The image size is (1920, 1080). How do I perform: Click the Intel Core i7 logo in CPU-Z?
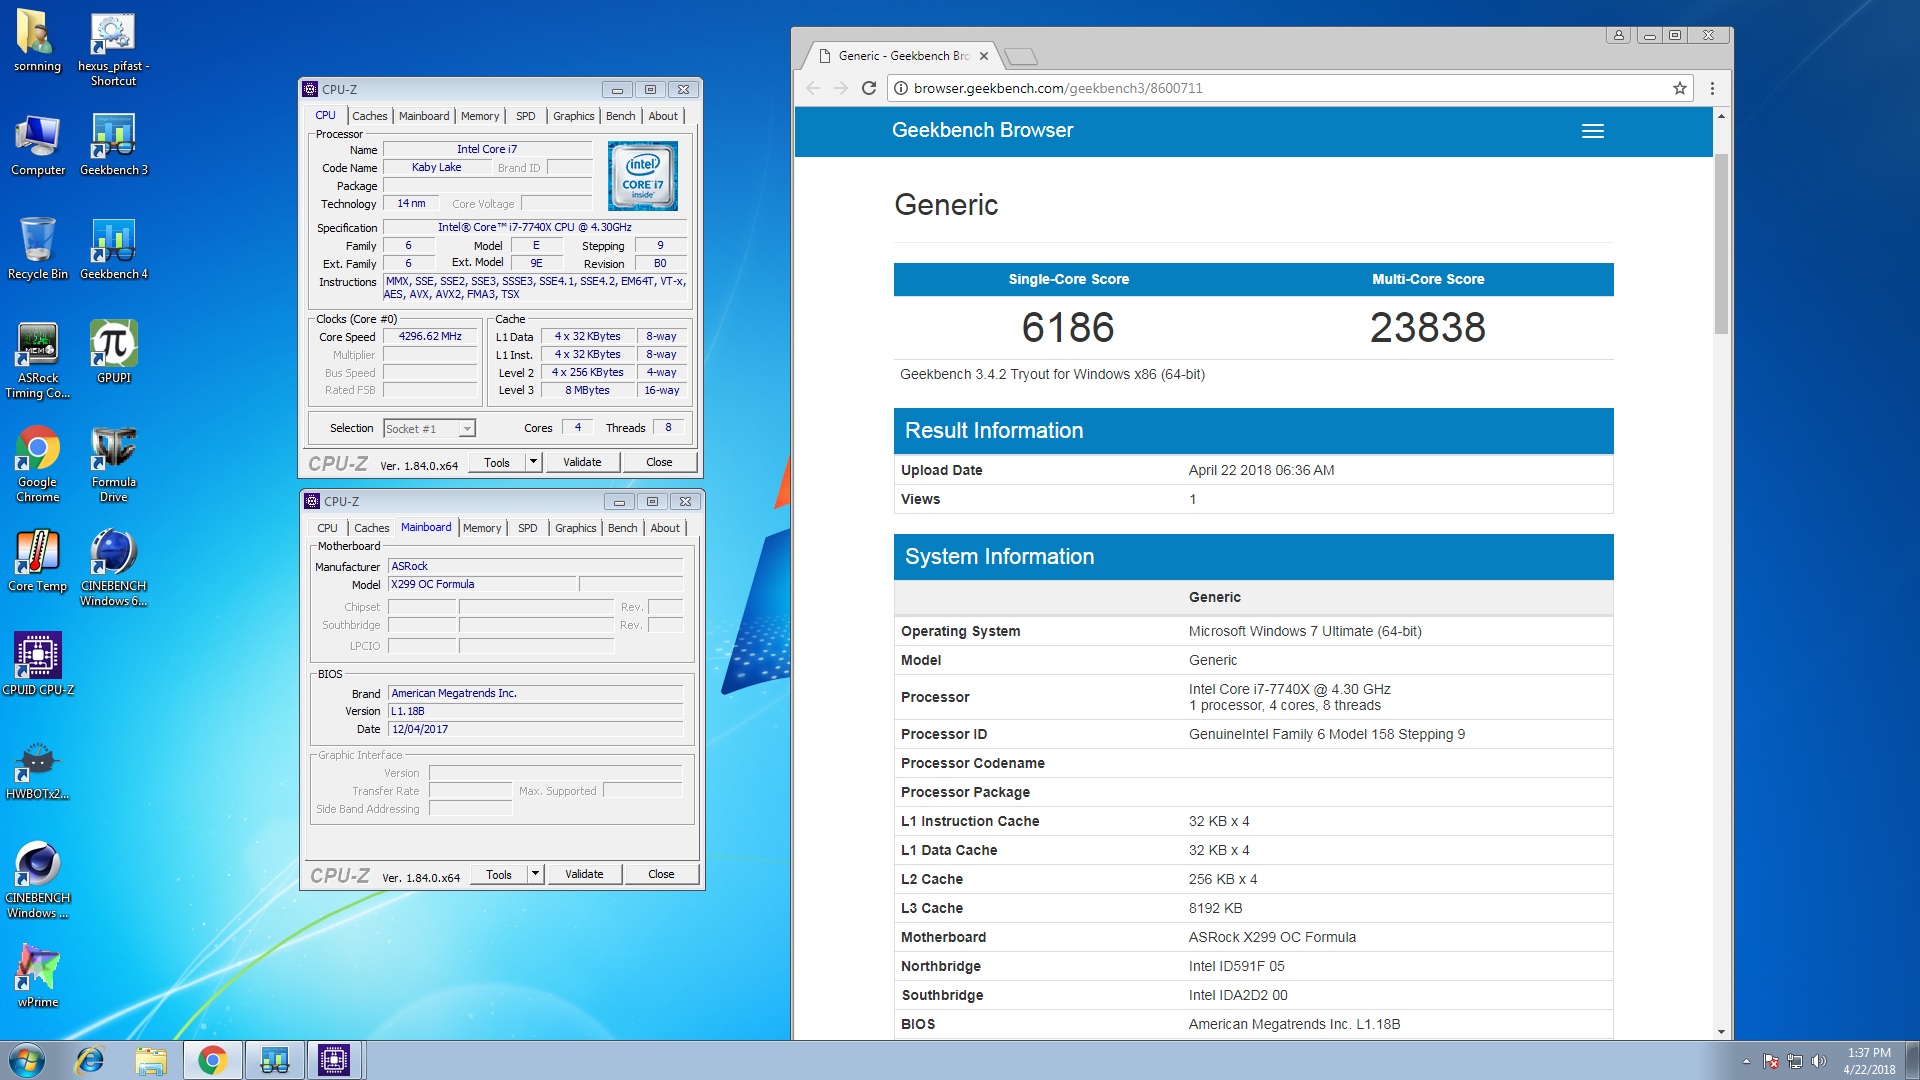(643, 175)
